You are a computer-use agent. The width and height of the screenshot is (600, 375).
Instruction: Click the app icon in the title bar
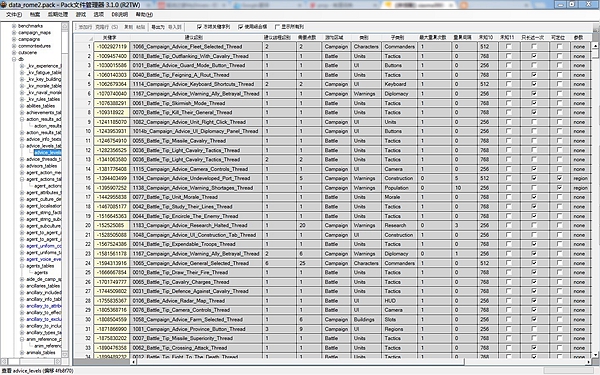coord(4,5)
